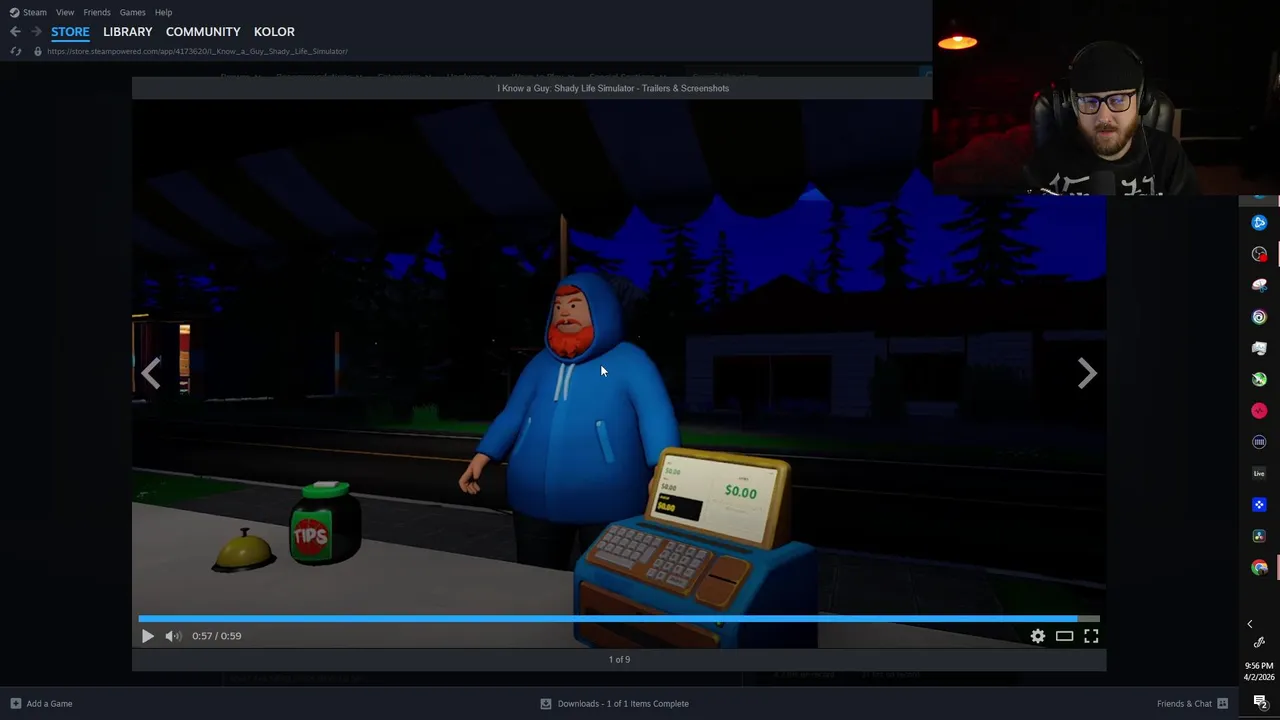Open the DaVinci Resolve taskbar icon
Viewport: 1280px width, 720px height.
pos(1259,536)
